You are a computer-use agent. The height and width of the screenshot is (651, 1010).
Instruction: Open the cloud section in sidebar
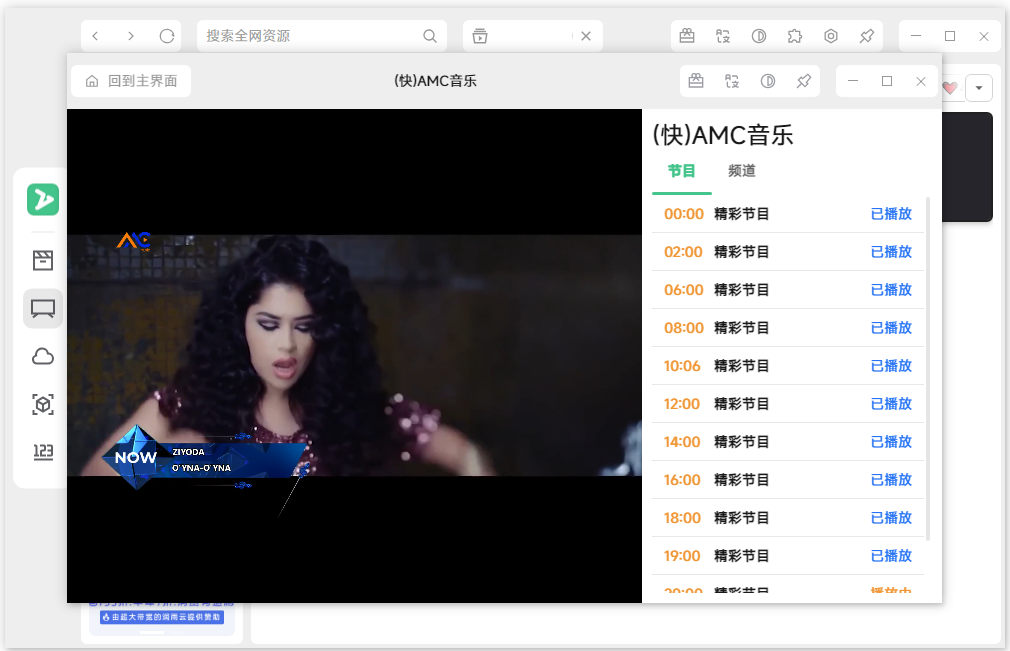(43, 356)
